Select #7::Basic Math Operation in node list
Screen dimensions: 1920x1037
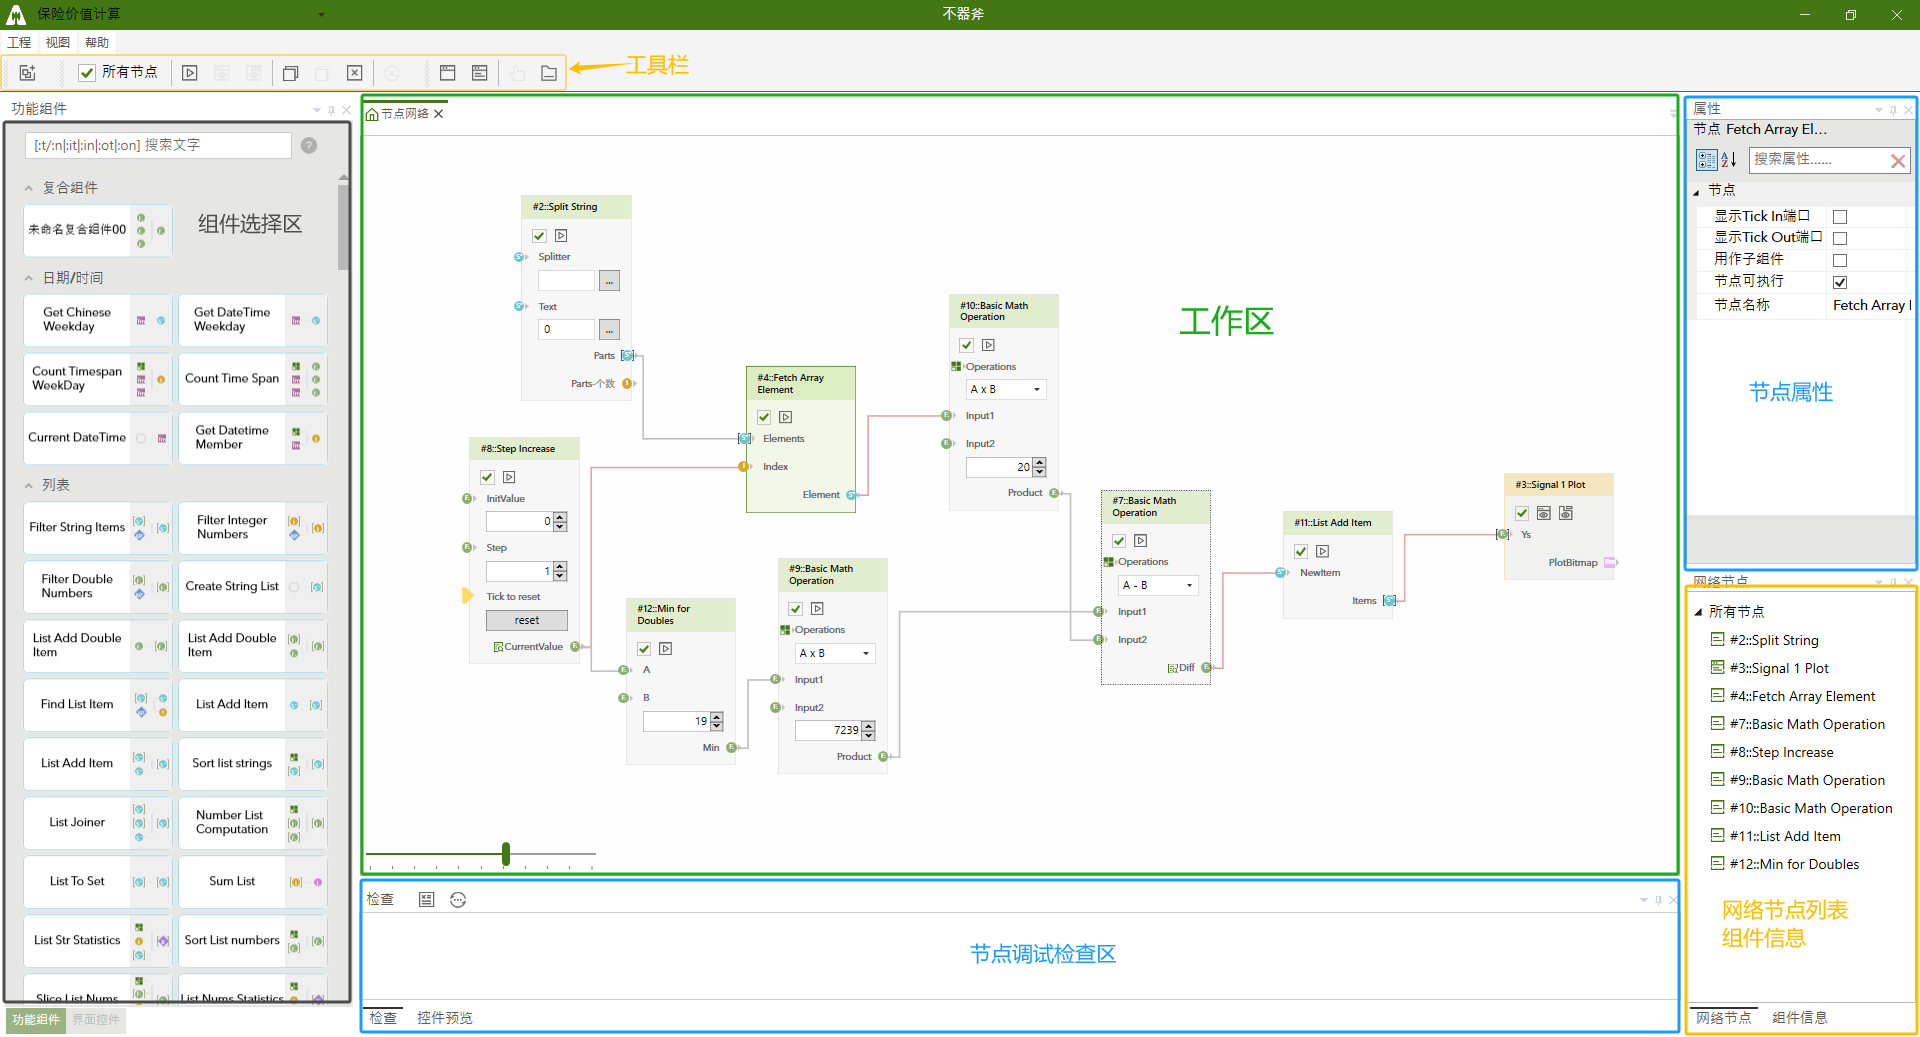1806,724
